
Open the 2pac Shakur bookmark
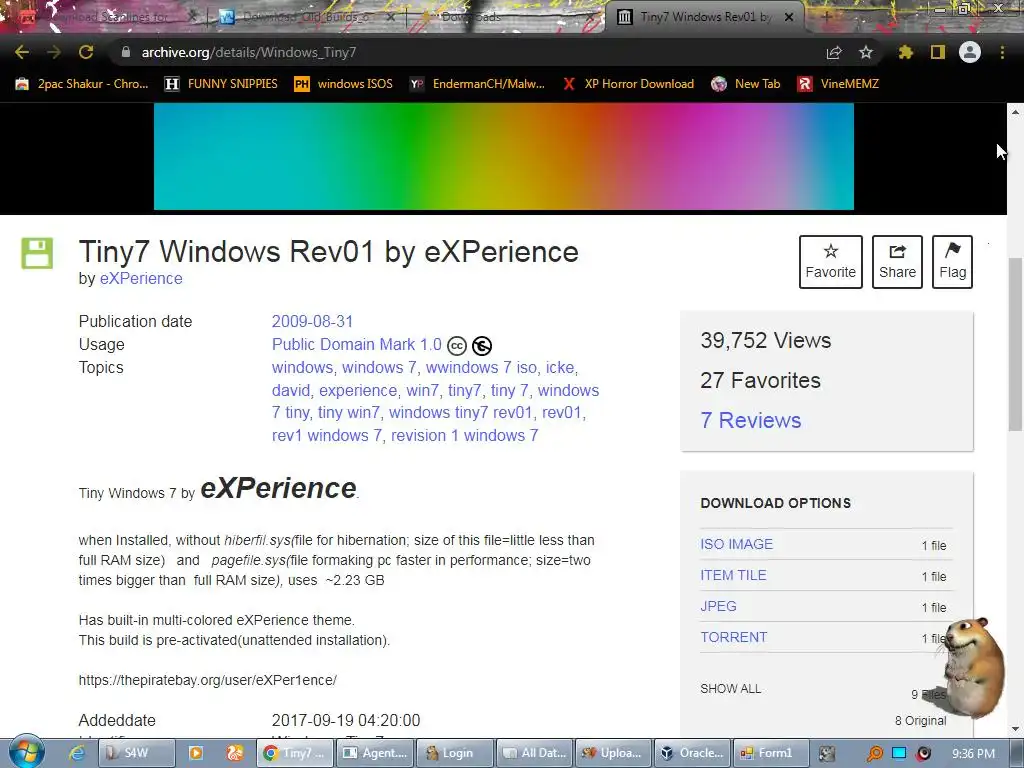coord(82,84)
